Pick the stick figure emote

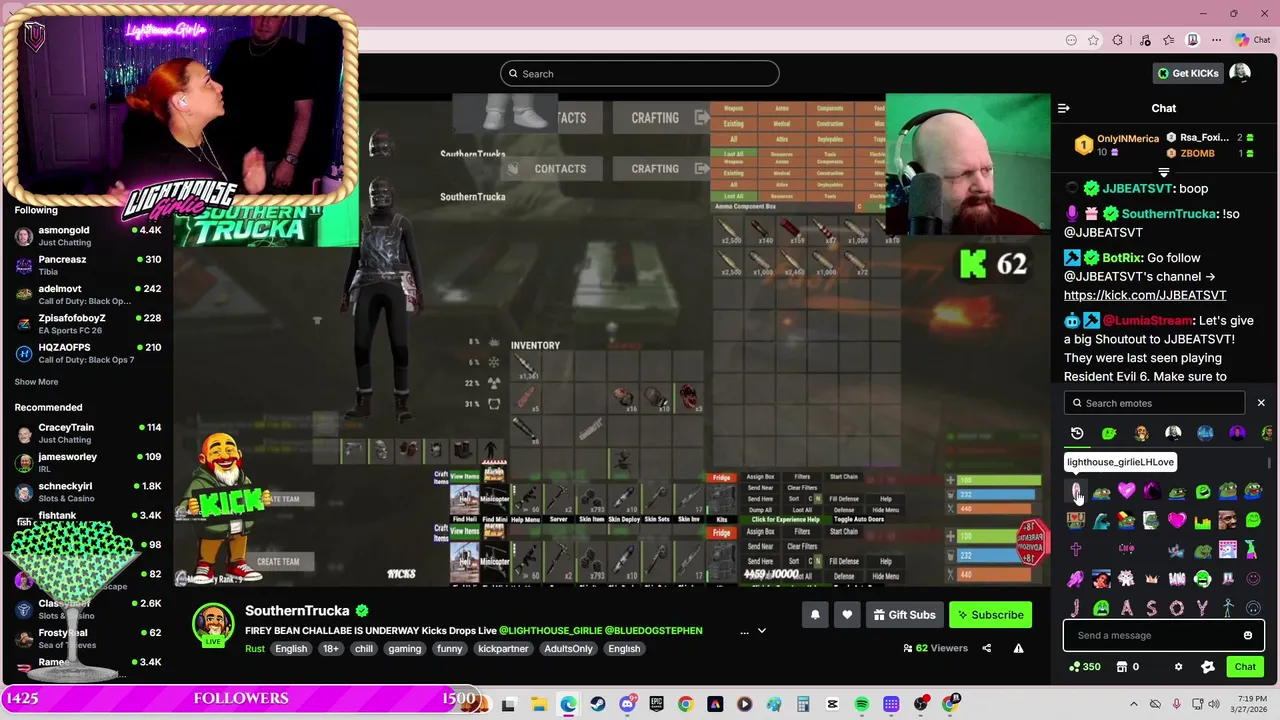(x=1228, y=607)
